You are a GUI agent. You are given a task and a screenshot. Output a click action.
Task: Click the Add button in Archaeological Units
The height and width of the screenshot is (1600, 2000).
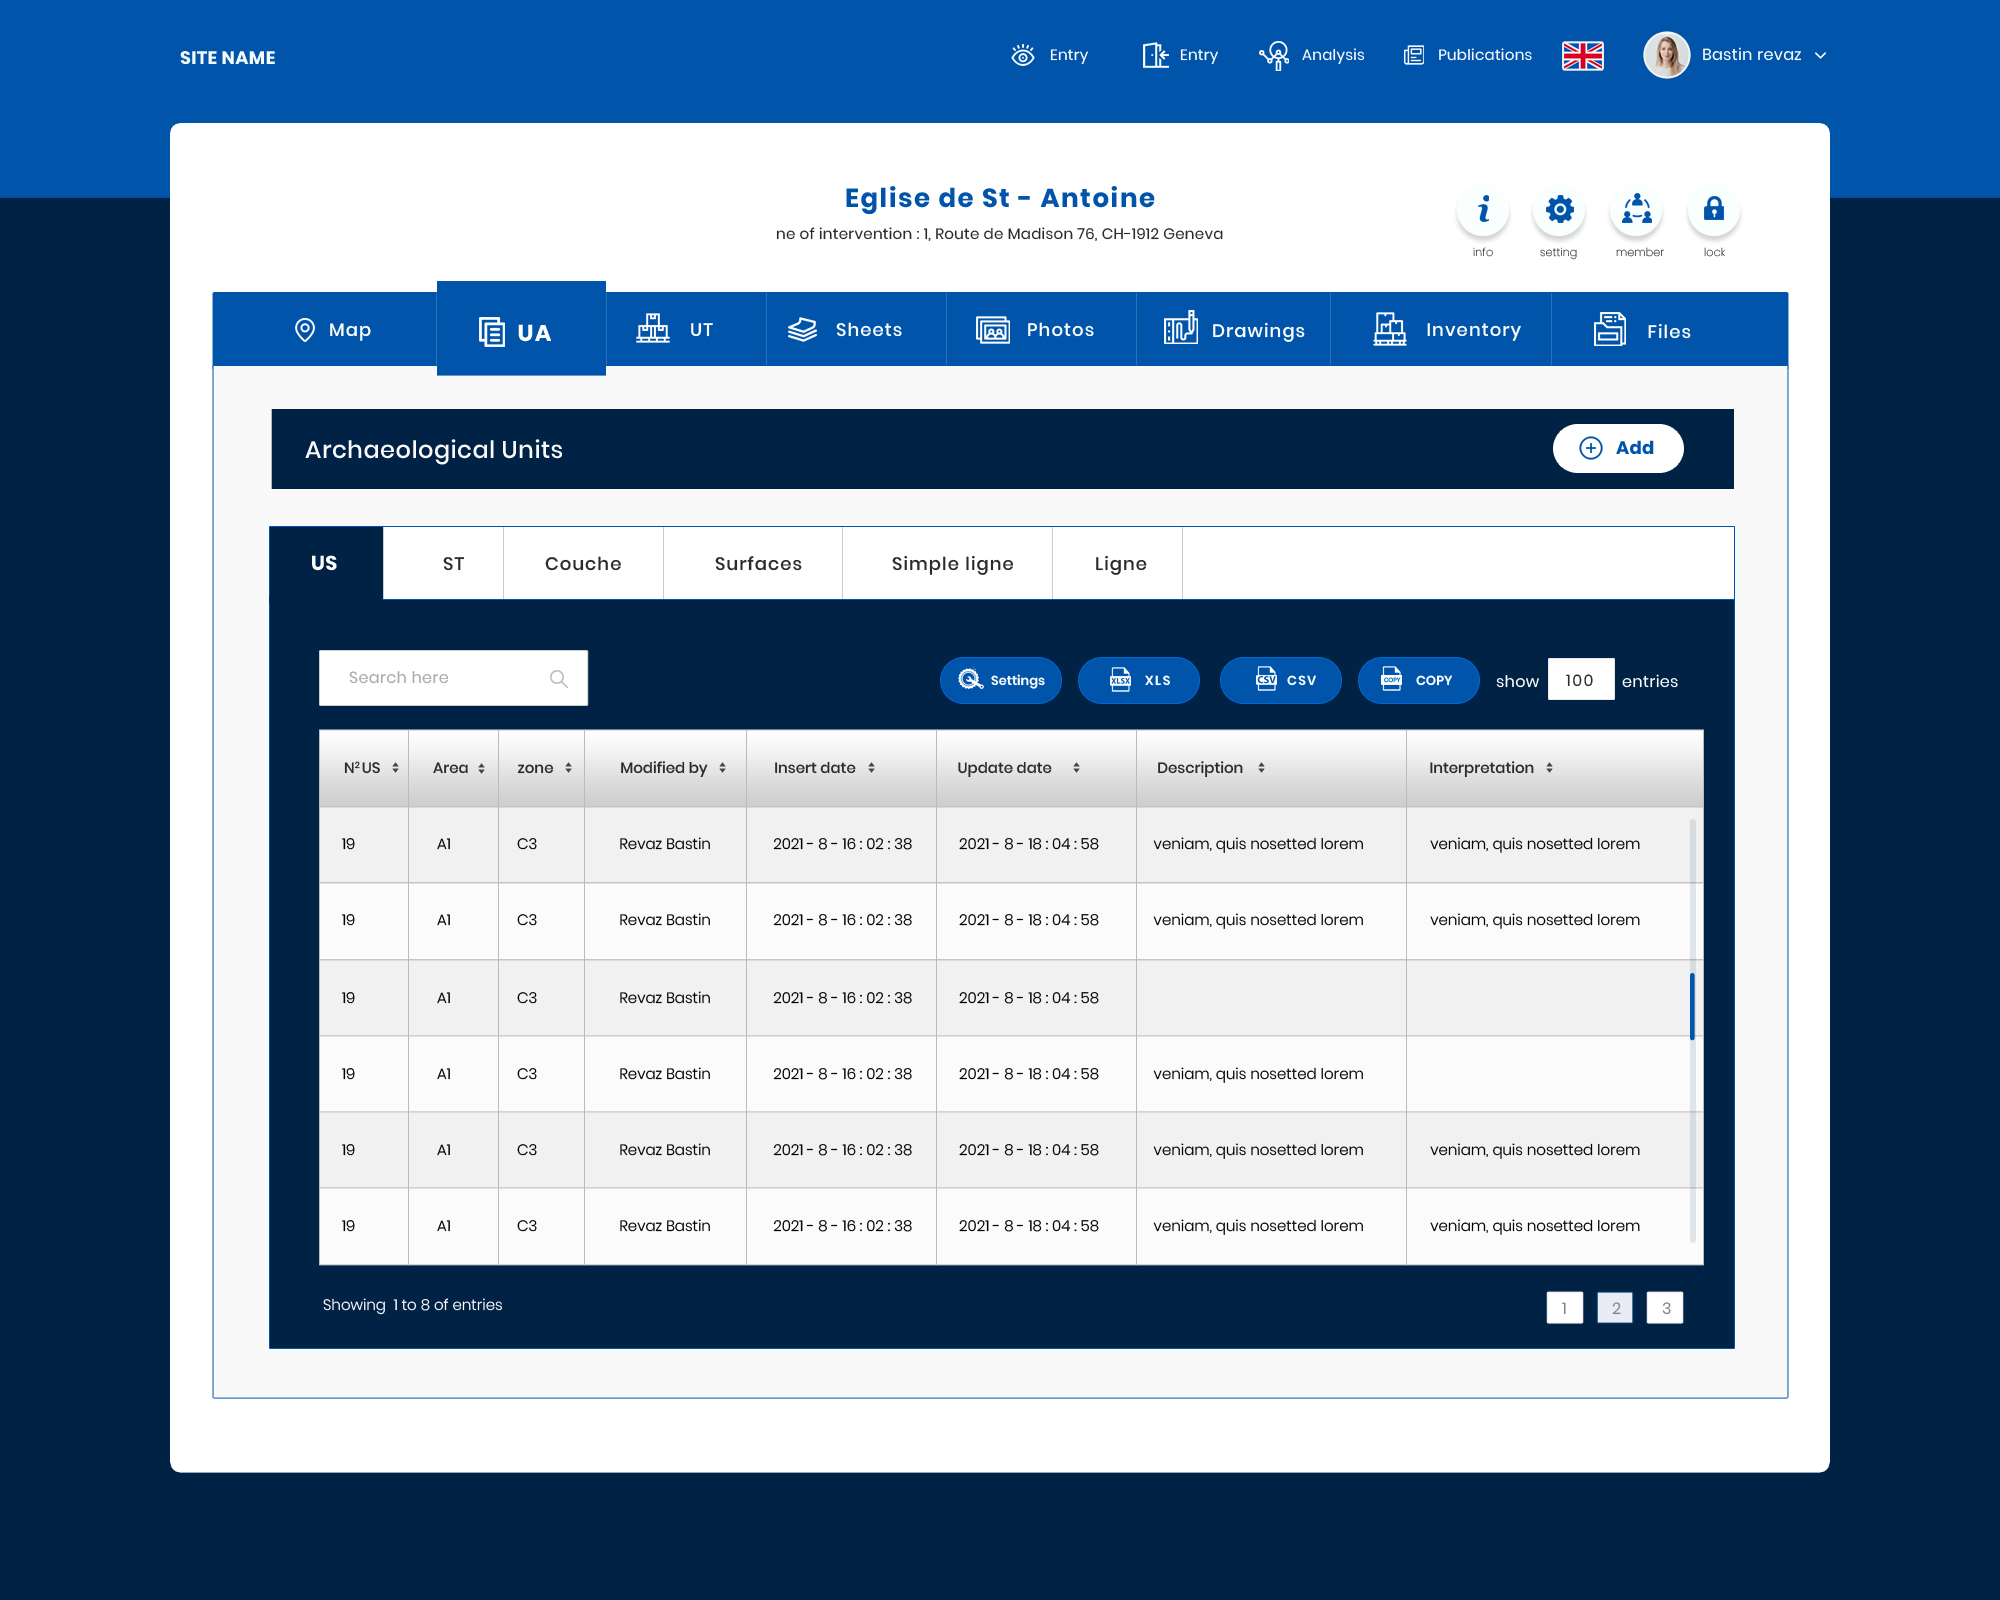(1618, 448)
